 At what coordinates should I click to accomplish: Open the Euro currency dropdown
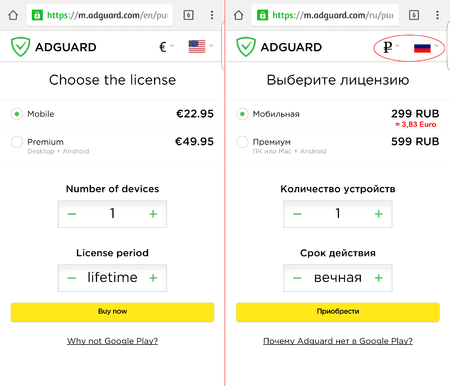pos(166,47)
